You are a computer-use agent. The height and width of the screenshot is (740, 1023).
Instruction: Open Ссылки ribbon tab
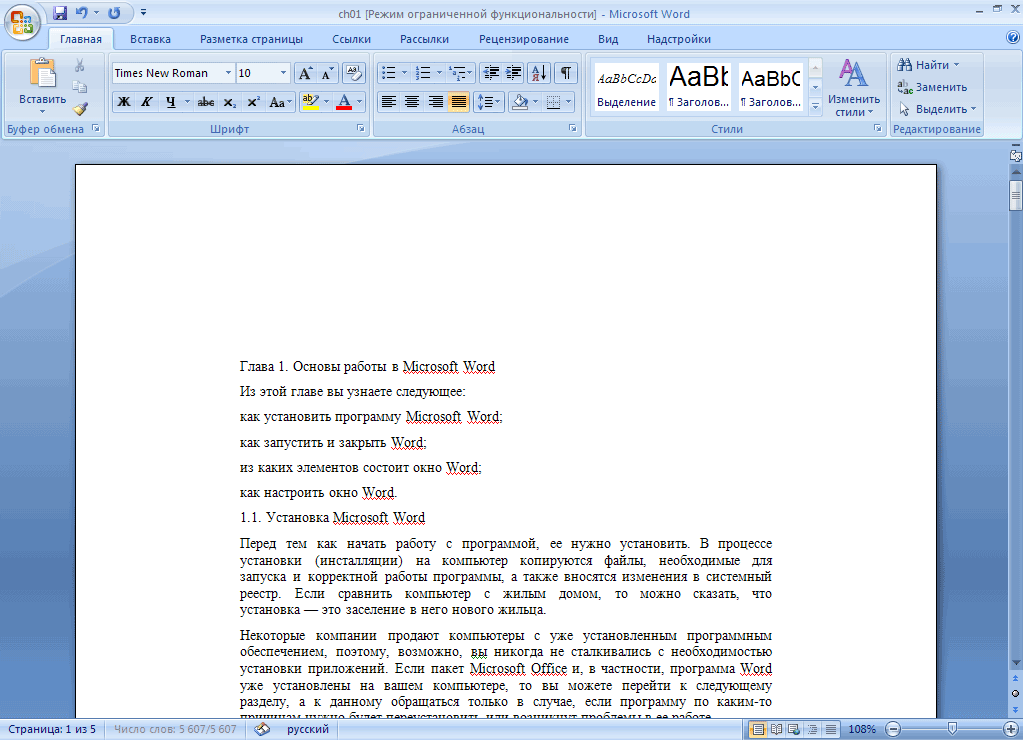tap(351, 39)
